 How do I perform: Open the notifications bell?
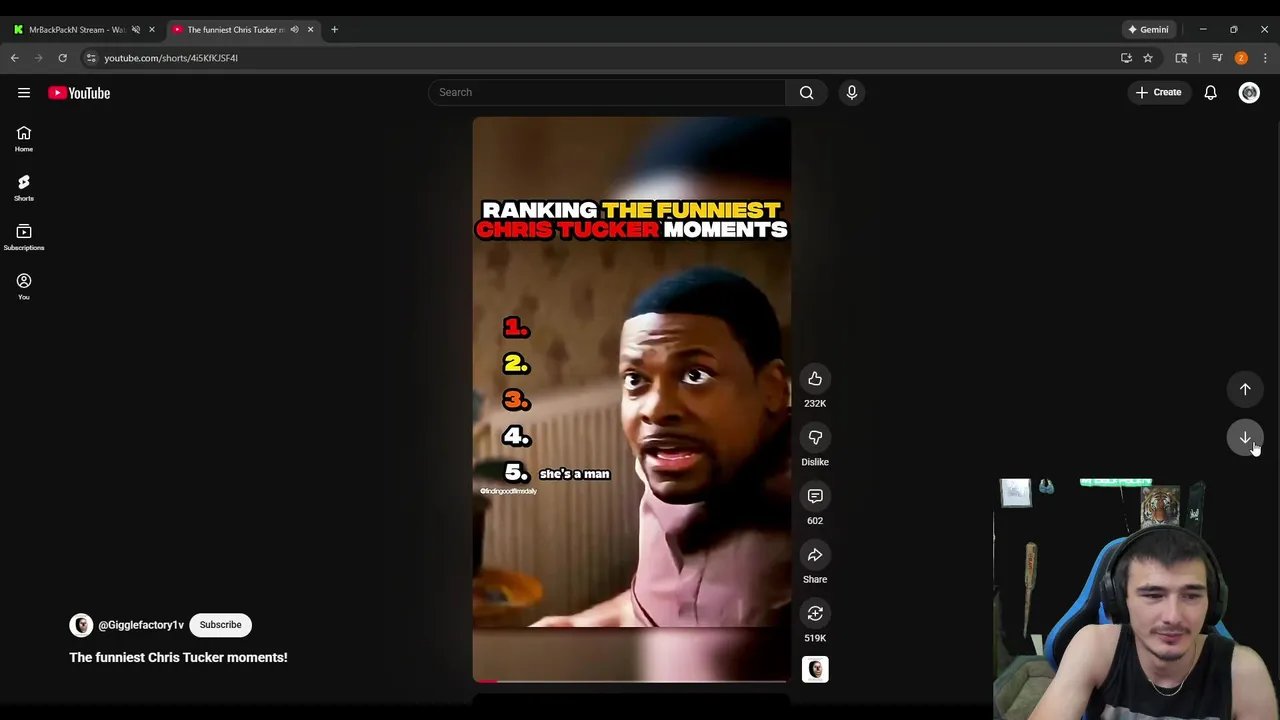pos(1210,92)
